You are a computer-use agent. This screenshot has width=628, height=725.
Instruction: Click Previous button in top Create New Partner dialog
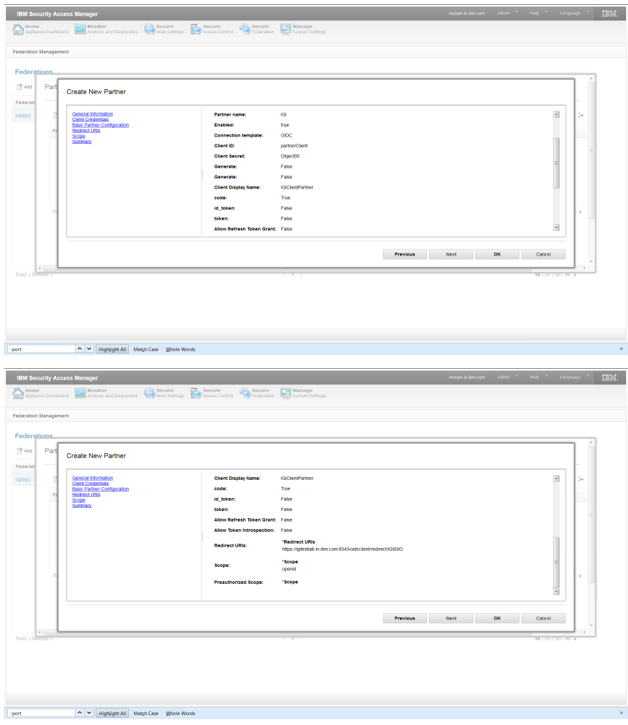tap(405, 254)
